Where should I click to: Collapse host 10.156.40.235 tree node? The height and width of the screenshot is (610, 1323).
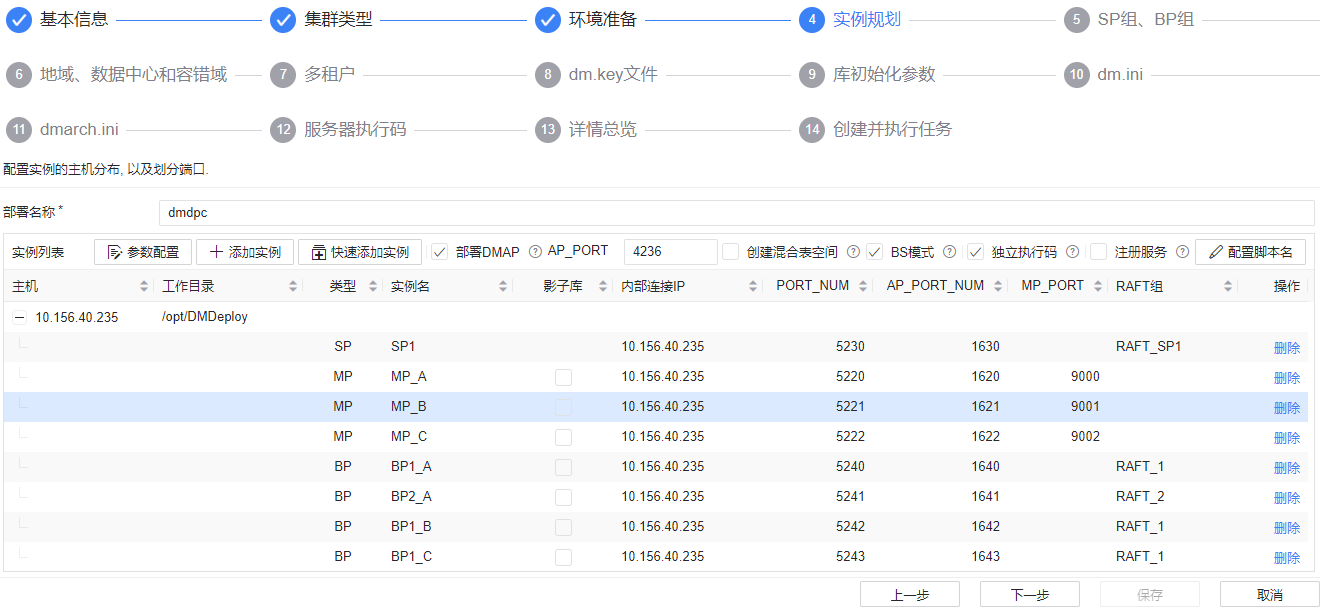[19, 317]
